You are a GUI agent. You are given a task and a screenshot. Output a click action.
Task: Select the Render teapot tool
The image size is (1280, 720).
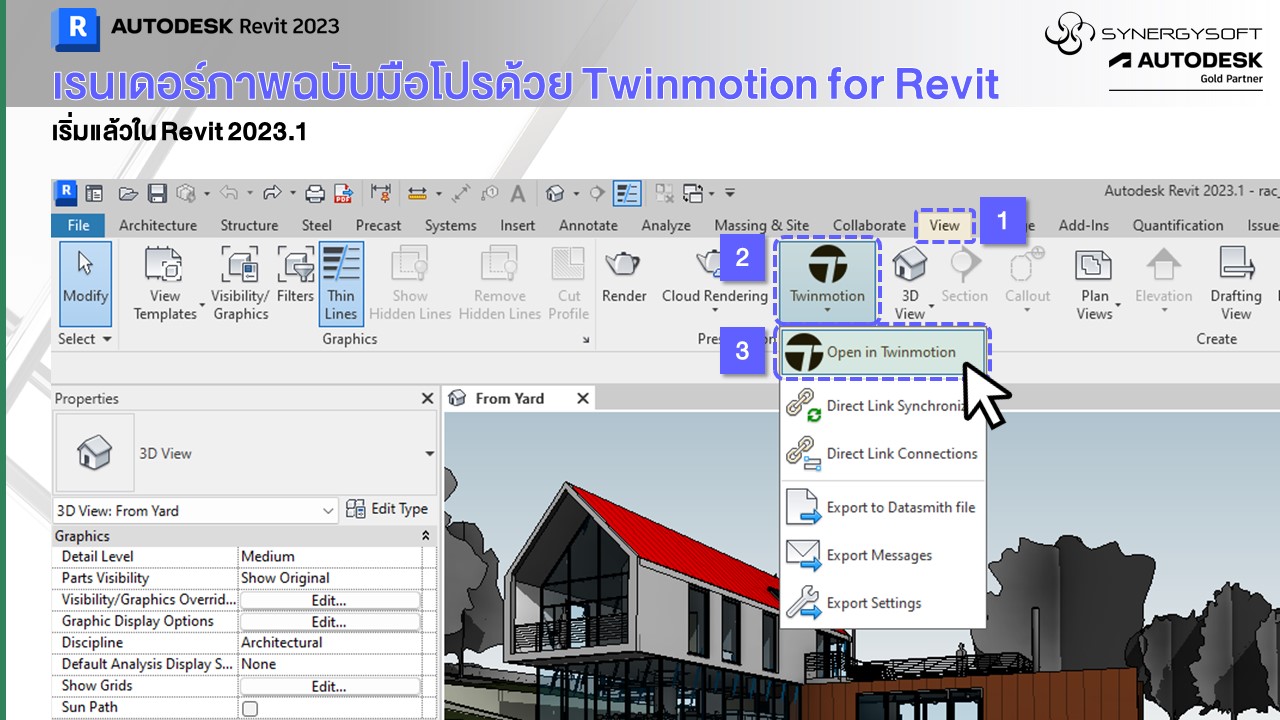[x=624, y=266]
